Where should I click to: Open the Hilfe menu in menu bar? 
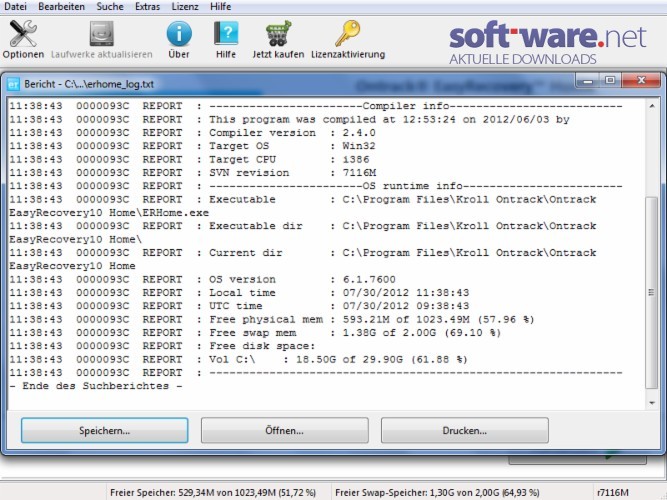220,6
